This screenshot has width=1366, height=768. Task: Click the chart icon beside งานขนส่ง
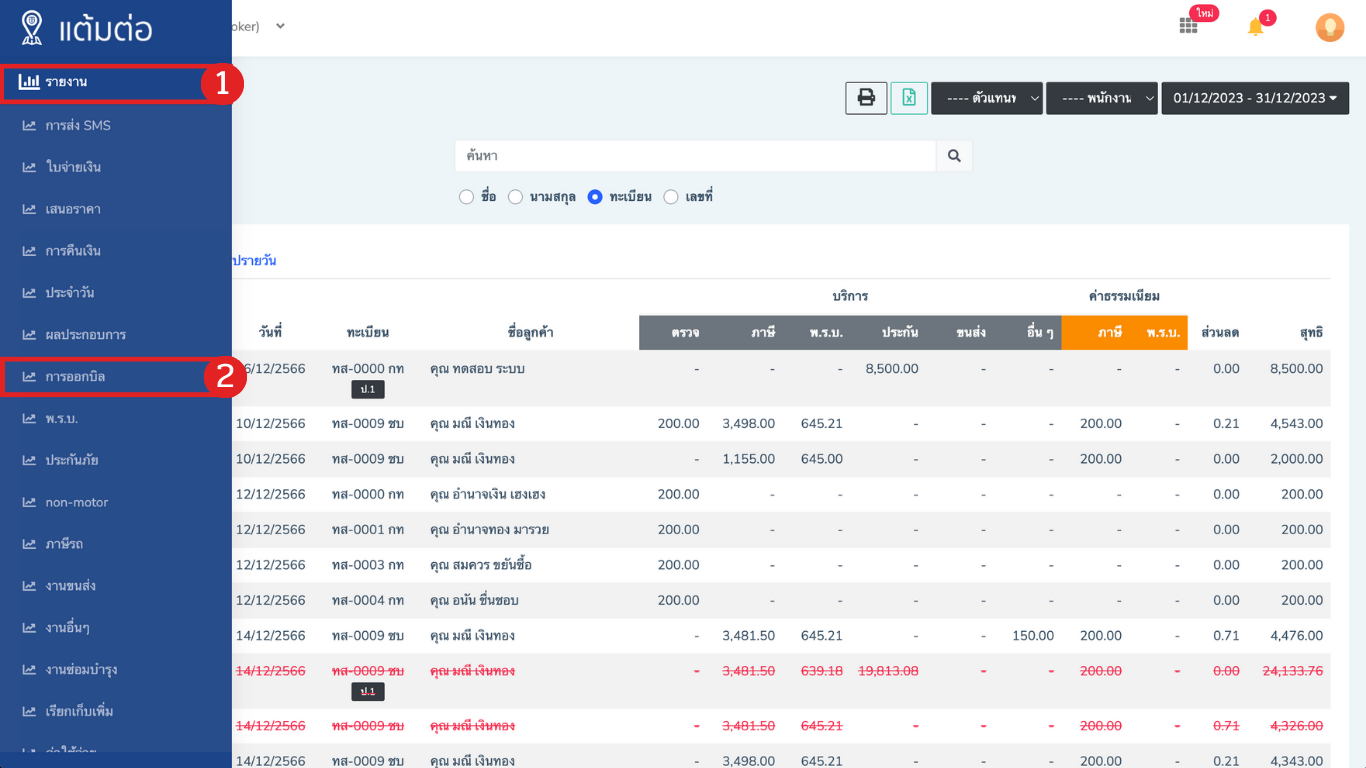[29, 586]
